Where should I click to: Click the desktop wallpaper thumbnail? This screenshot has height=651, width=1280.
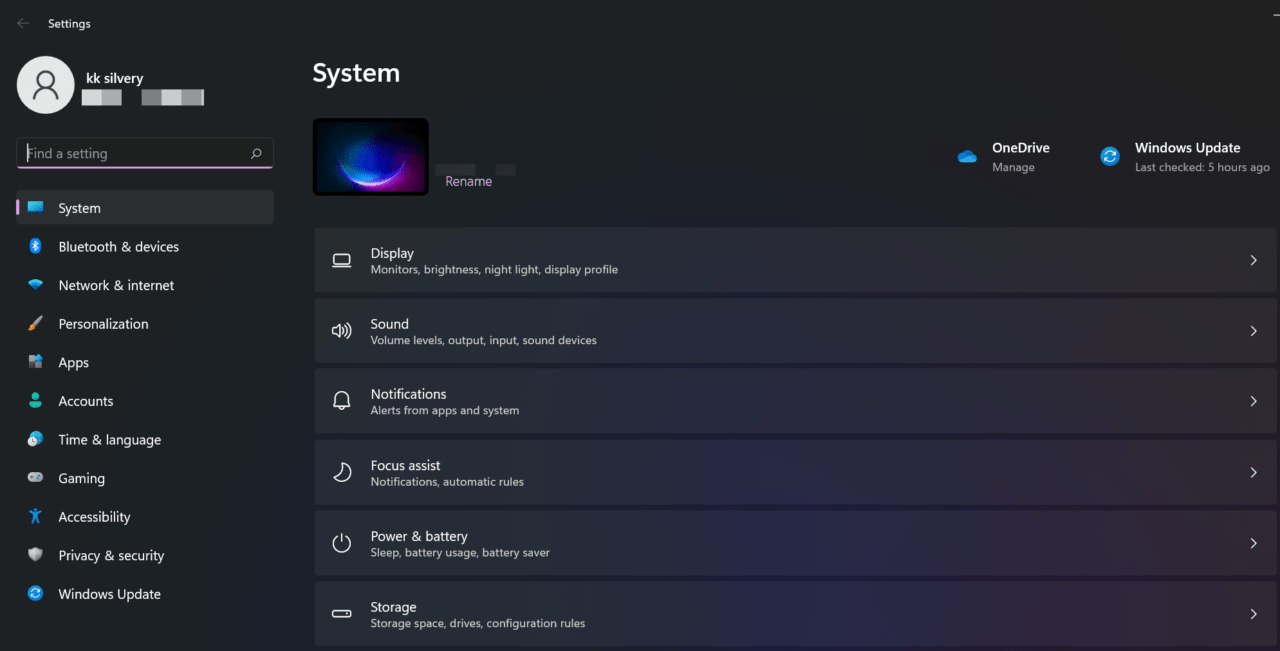click(371, 157)
